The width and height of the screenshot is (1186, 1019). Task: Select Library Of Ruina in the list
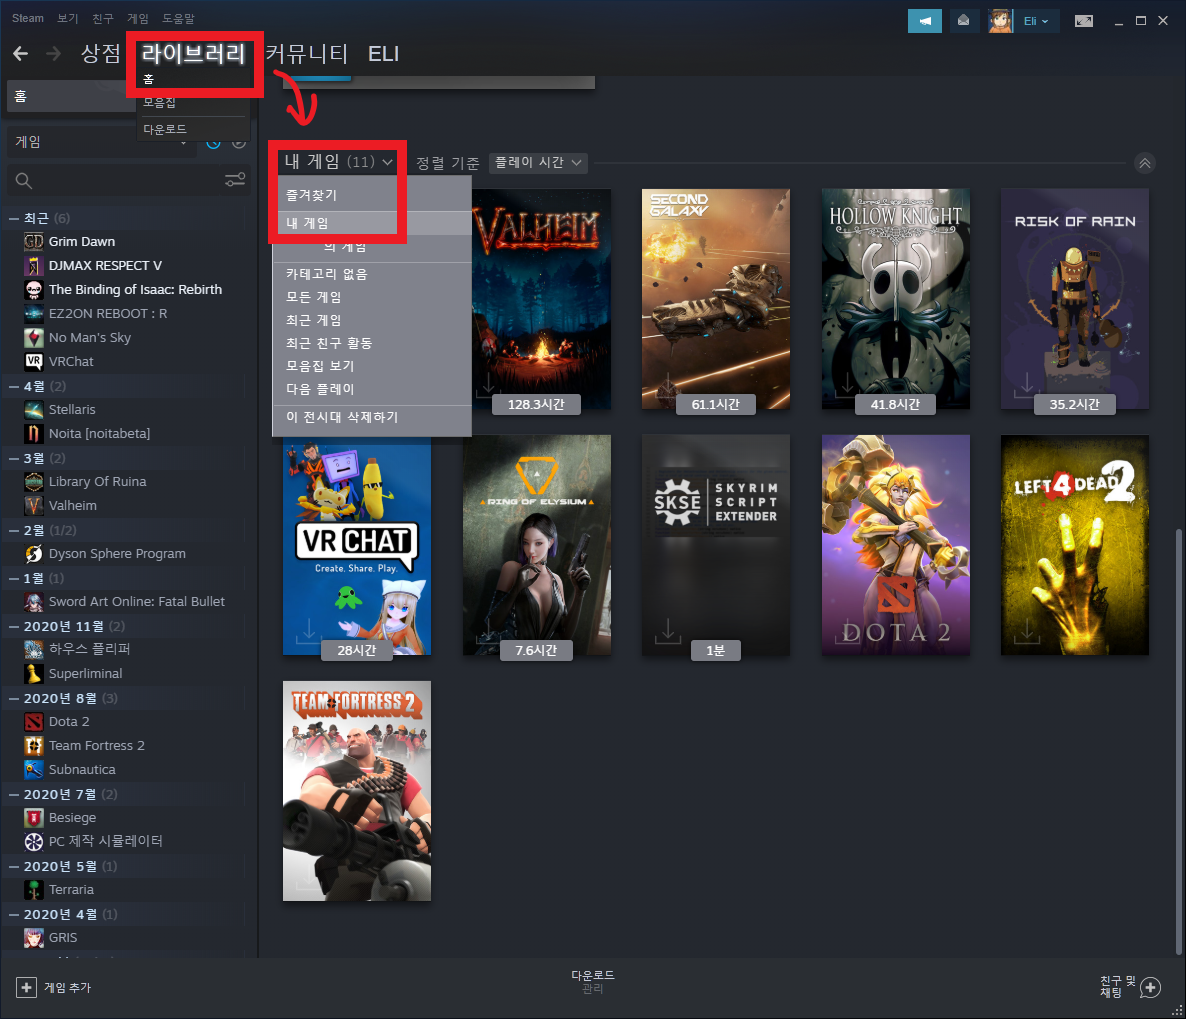click(x=98, y=482)
